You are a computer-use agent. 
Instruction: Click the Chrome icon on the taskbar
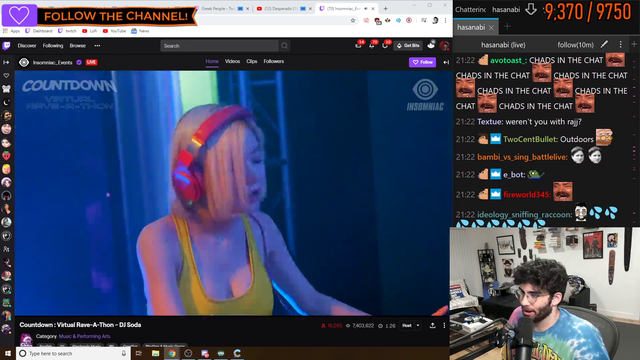pos(172,353)
